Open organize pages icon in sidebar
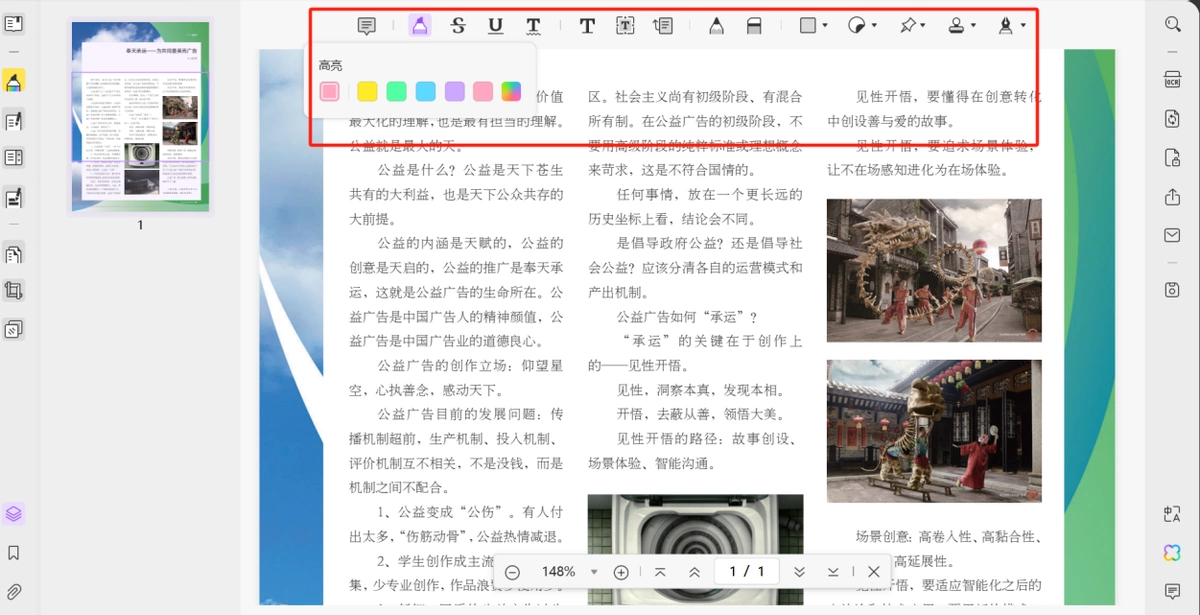 click(14, 255)
